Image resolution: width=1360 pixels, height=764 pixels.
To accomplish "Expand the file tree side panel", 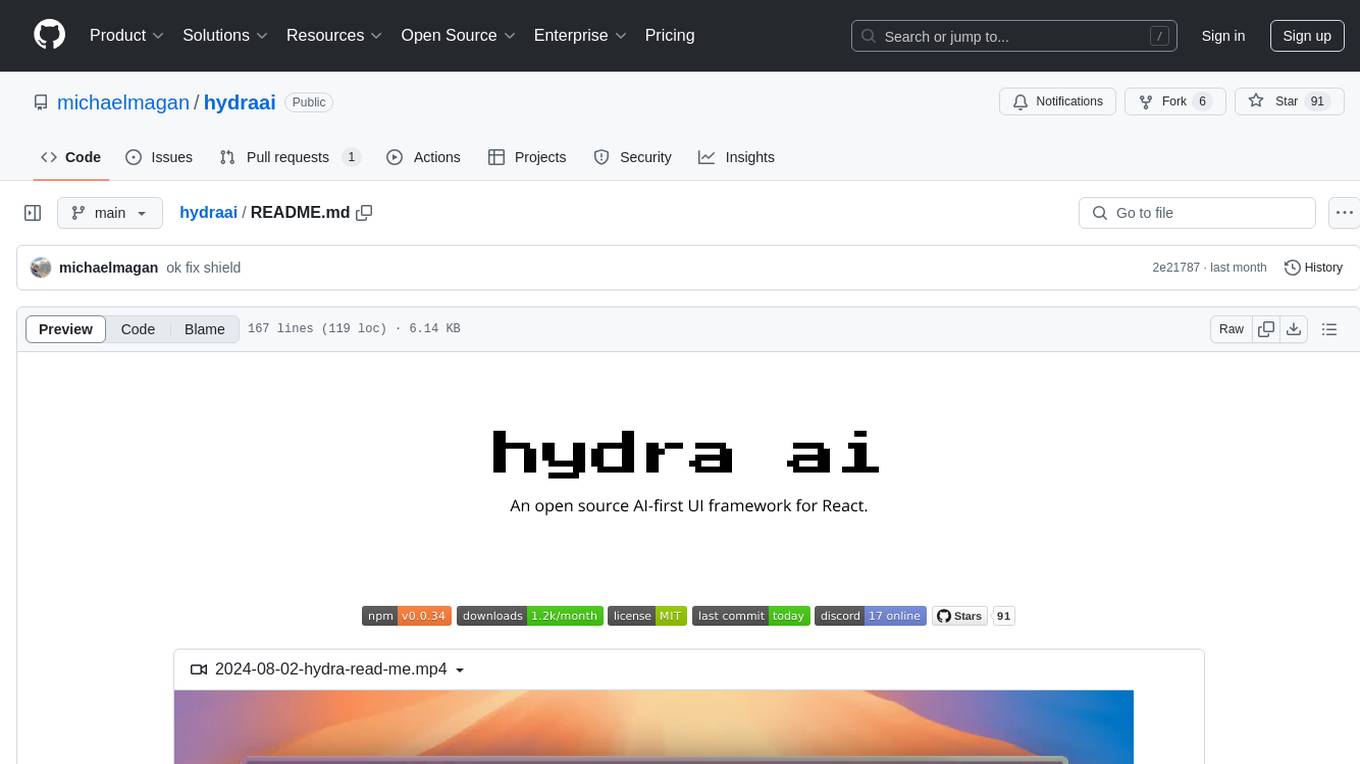I will [x=33, y=213].
